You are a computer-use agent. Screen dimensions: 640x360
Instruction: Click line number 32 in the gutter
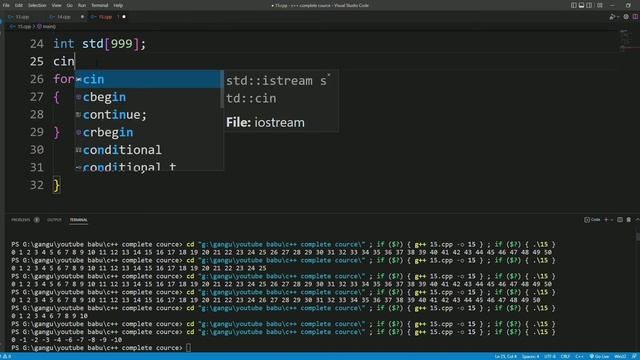pyautogui.click(x=37, y=185)
